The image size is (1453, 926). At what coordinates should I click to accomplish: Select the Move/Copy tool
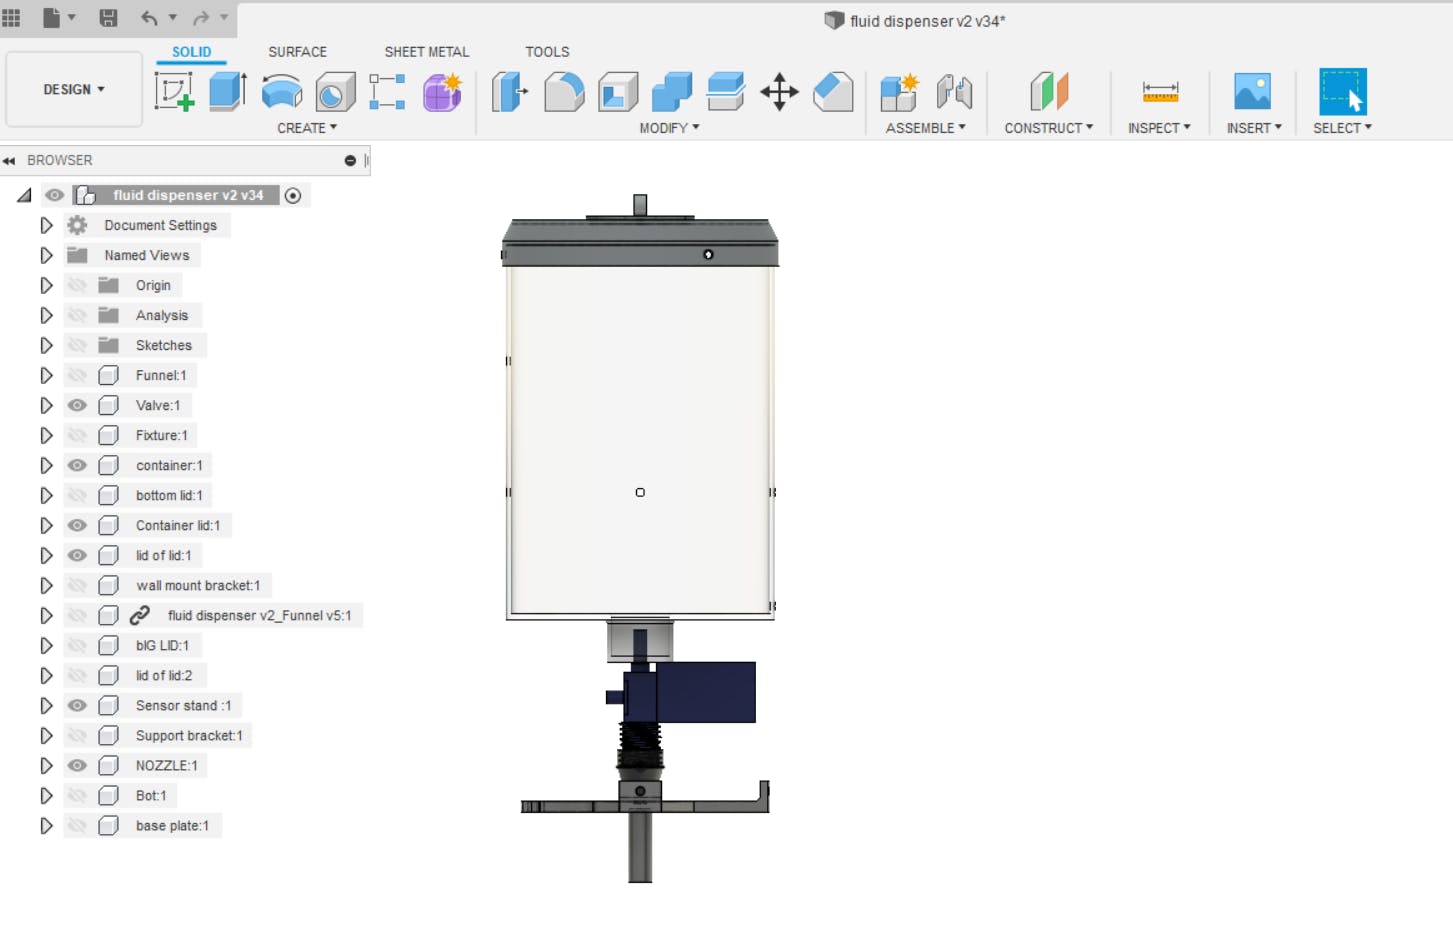tap(779, 92)
